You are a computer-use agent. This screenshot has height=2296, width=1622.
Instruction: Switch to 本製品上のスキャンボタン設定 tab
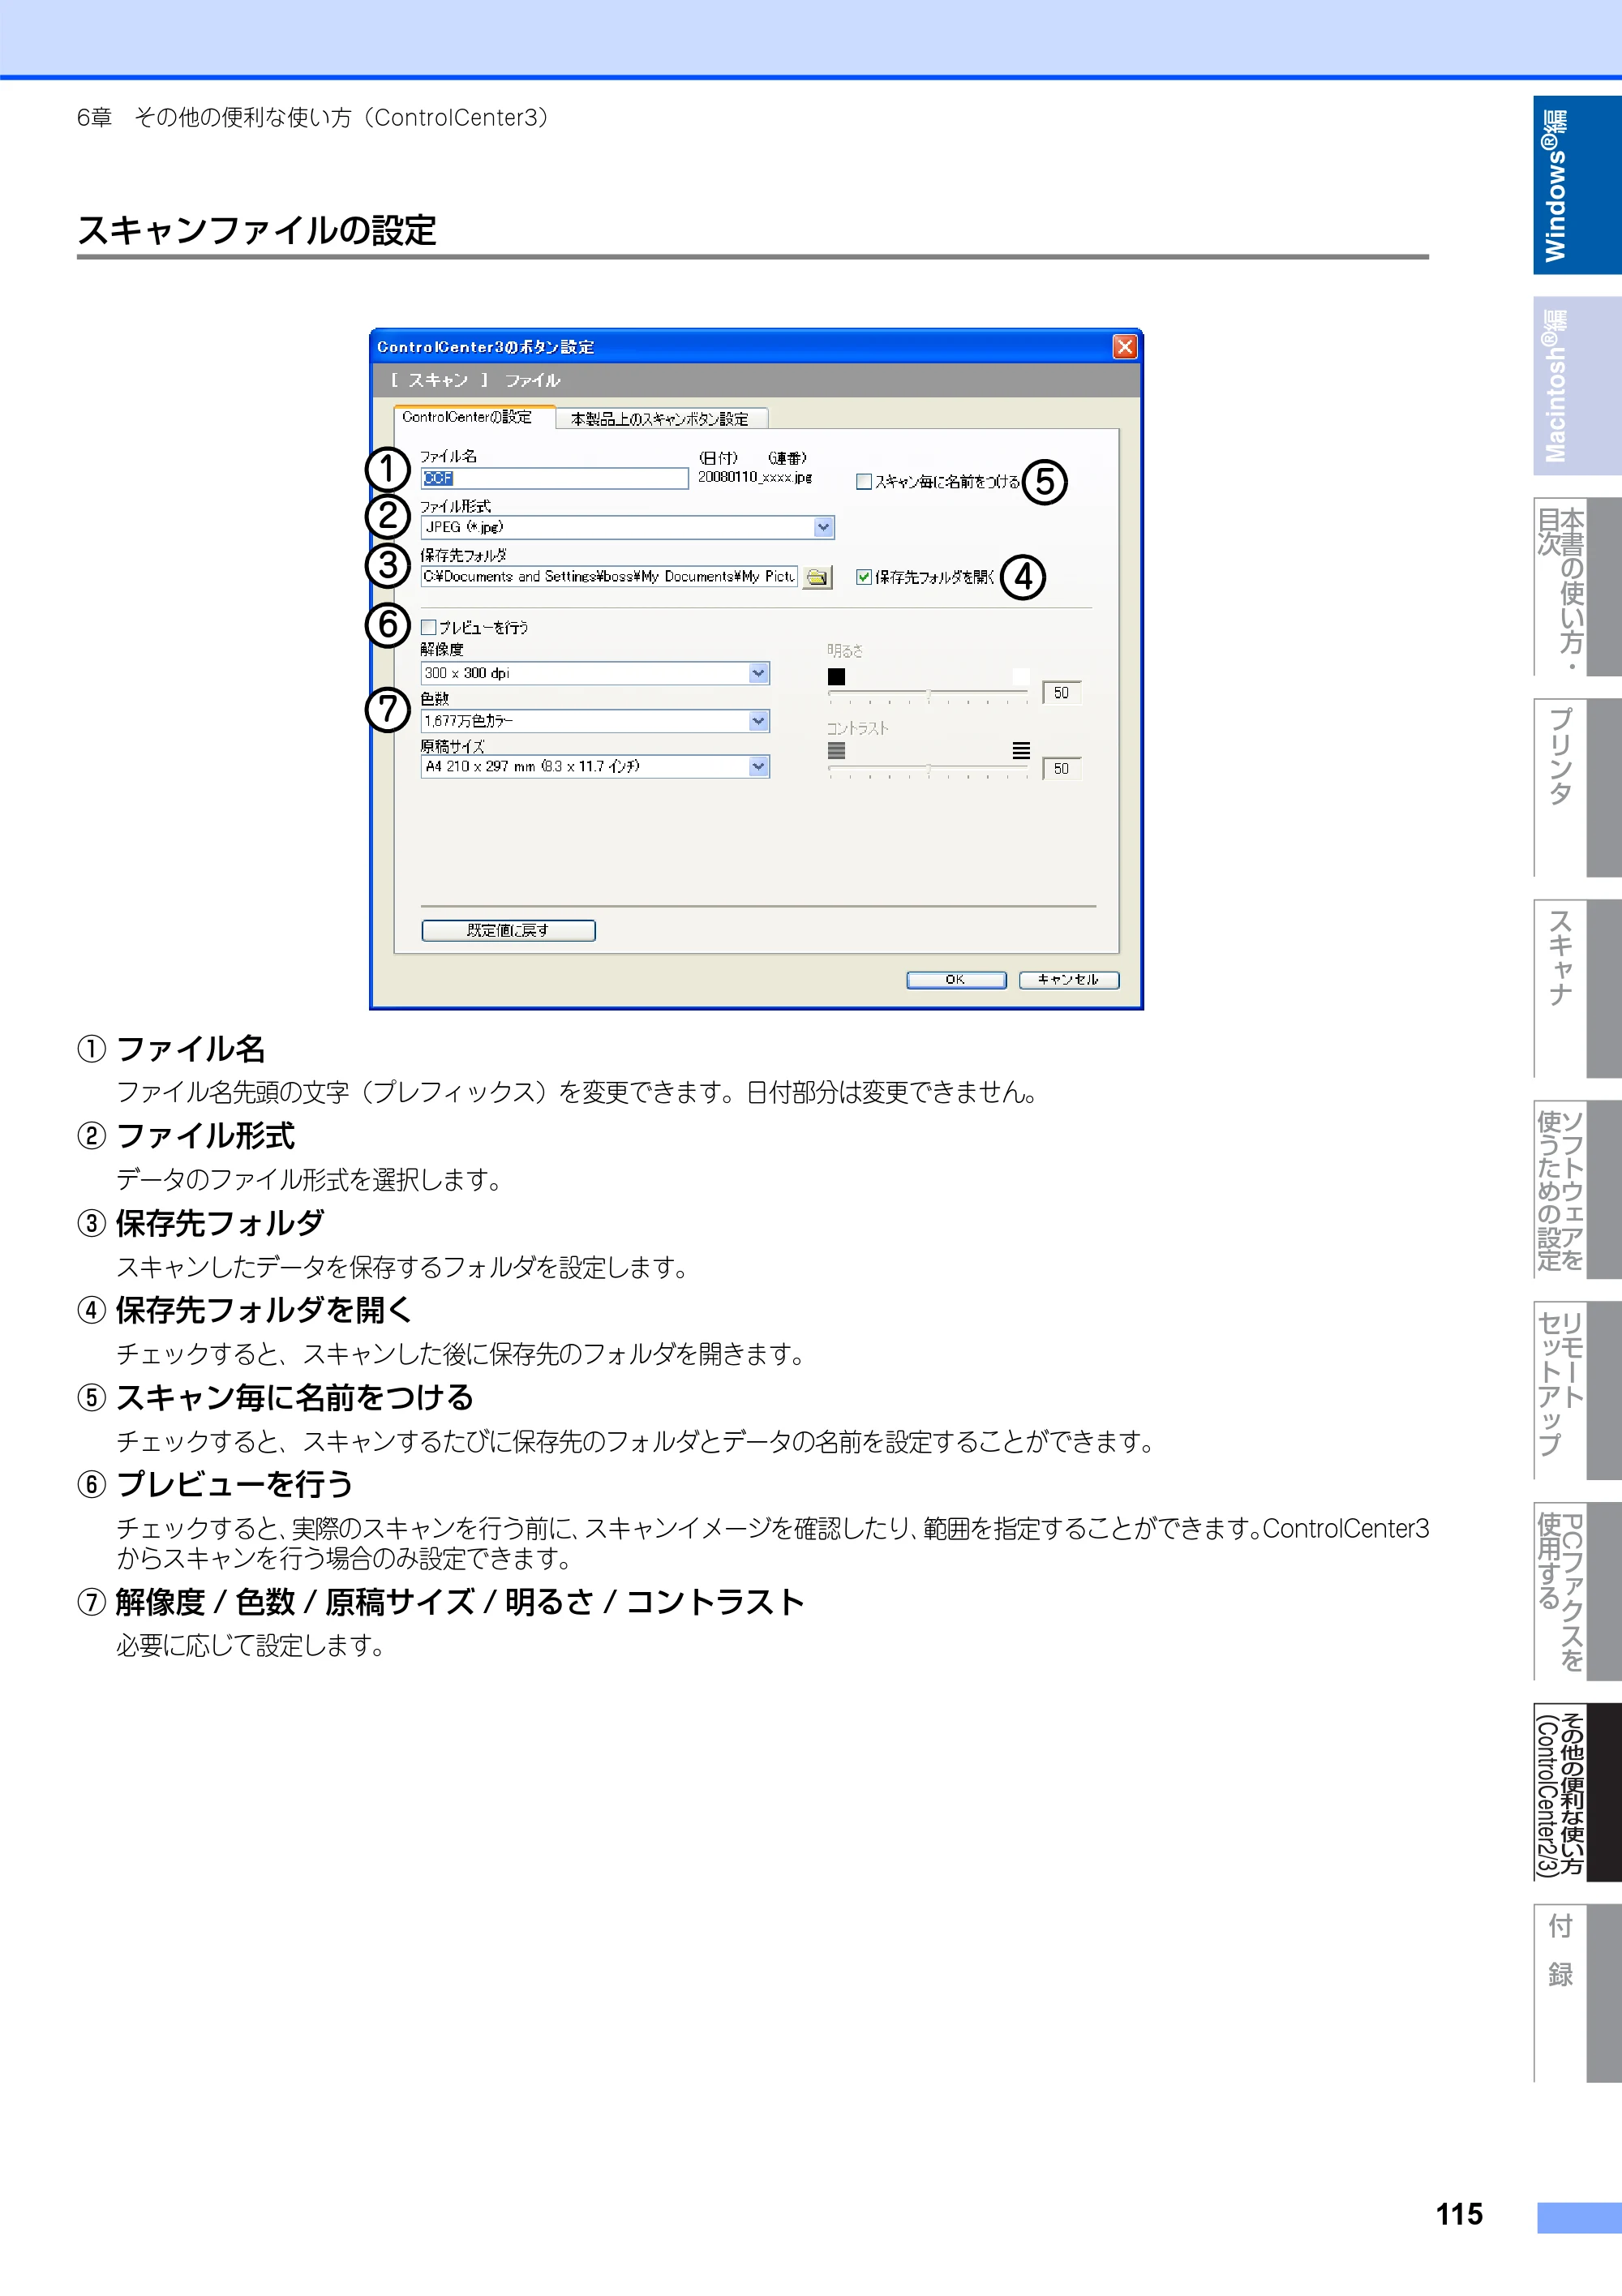pyautogui.click(x=660, y=419)
